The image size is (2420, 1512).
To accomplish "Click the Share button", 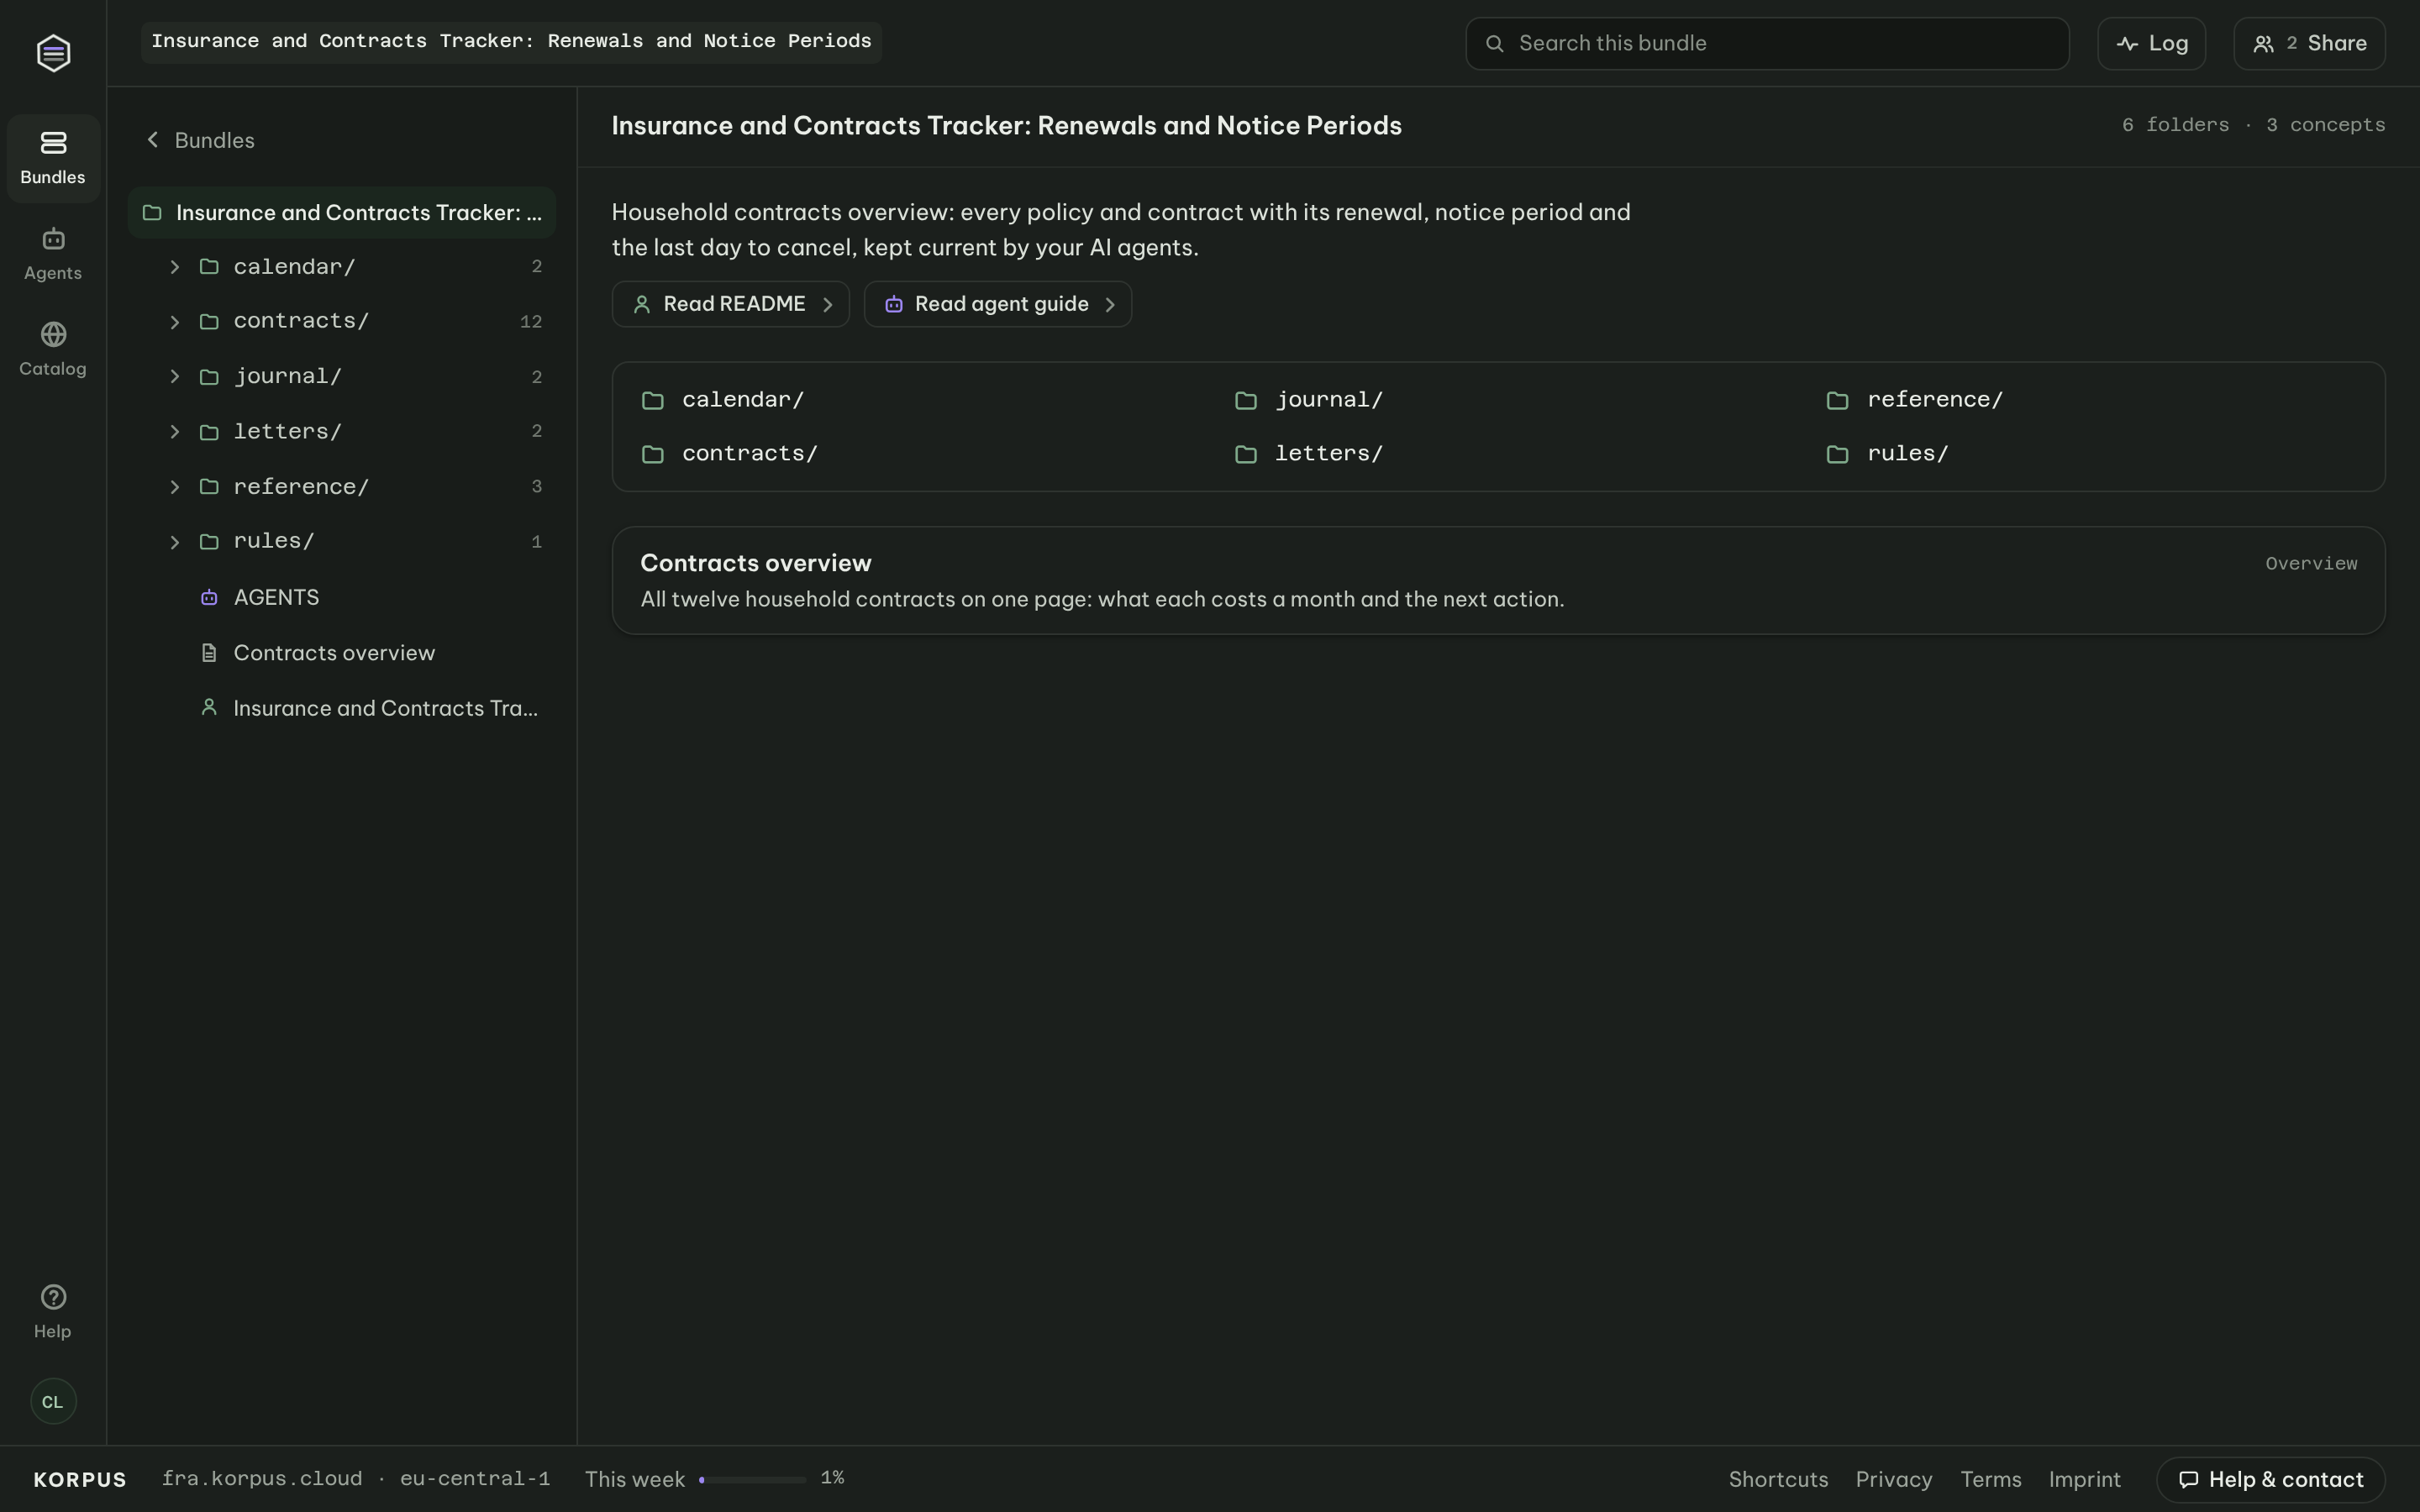I will (x=2309, y=43).
